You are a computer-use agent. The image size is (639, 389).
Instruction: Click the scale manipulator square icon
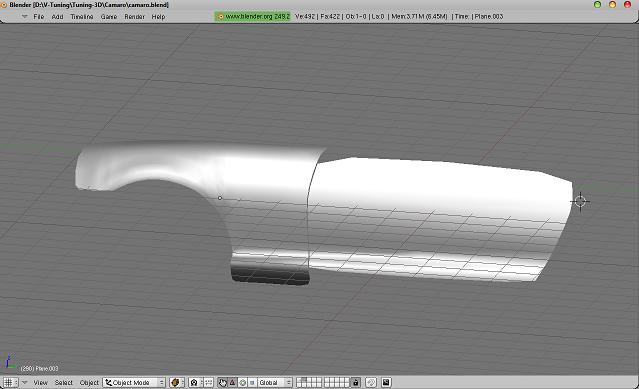click(x=252, y=382)
